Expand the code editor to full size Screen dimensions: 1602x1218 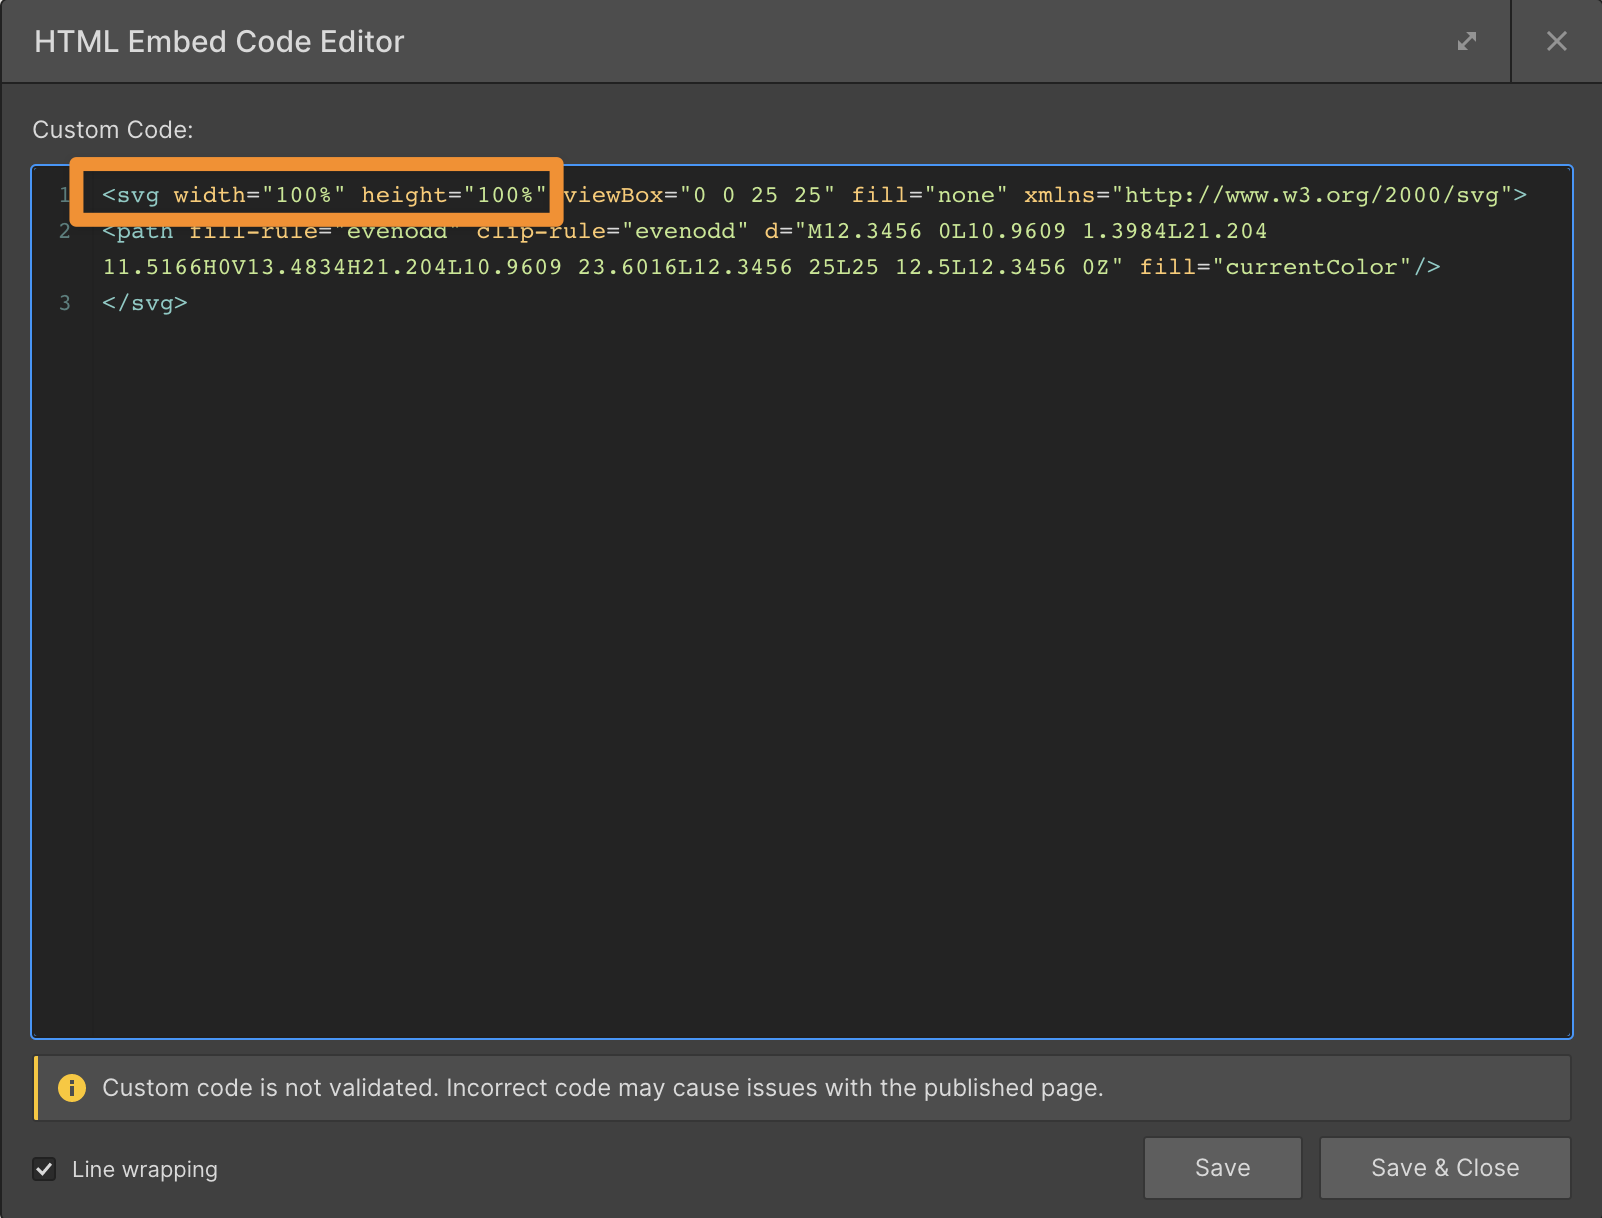(1466, 41)
